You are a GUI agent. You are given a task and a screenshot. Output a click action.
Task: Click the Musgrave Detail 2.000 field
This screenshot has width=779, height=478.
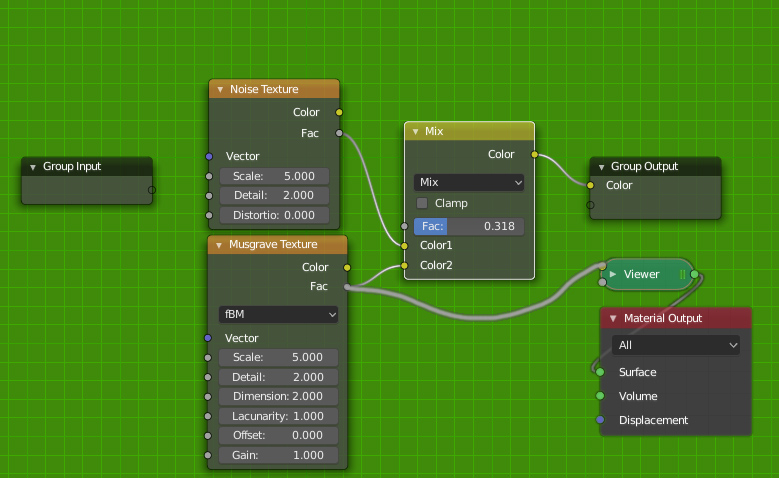point(278,377)
